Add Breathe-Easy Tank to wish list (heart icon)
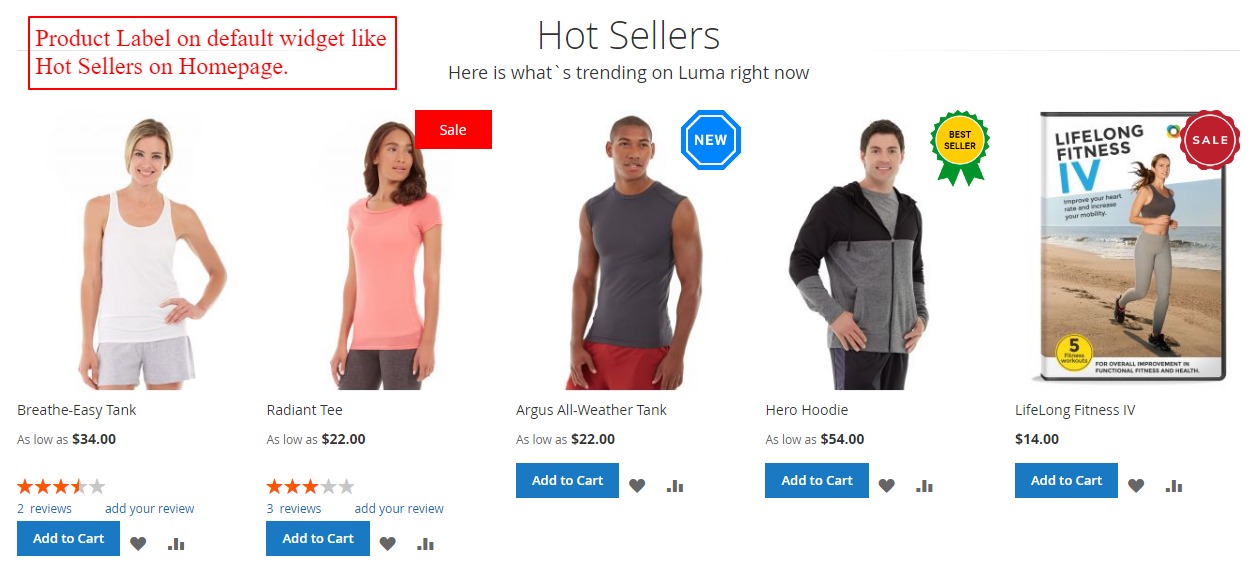Screen dimensions: 1252x575 click(x=138, y=544)
